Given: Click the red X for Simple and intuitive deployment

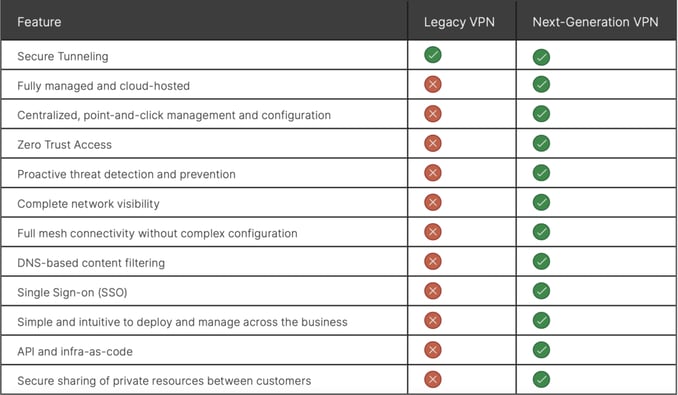Looking at the screenshot, I should click(x=433, y=320).
